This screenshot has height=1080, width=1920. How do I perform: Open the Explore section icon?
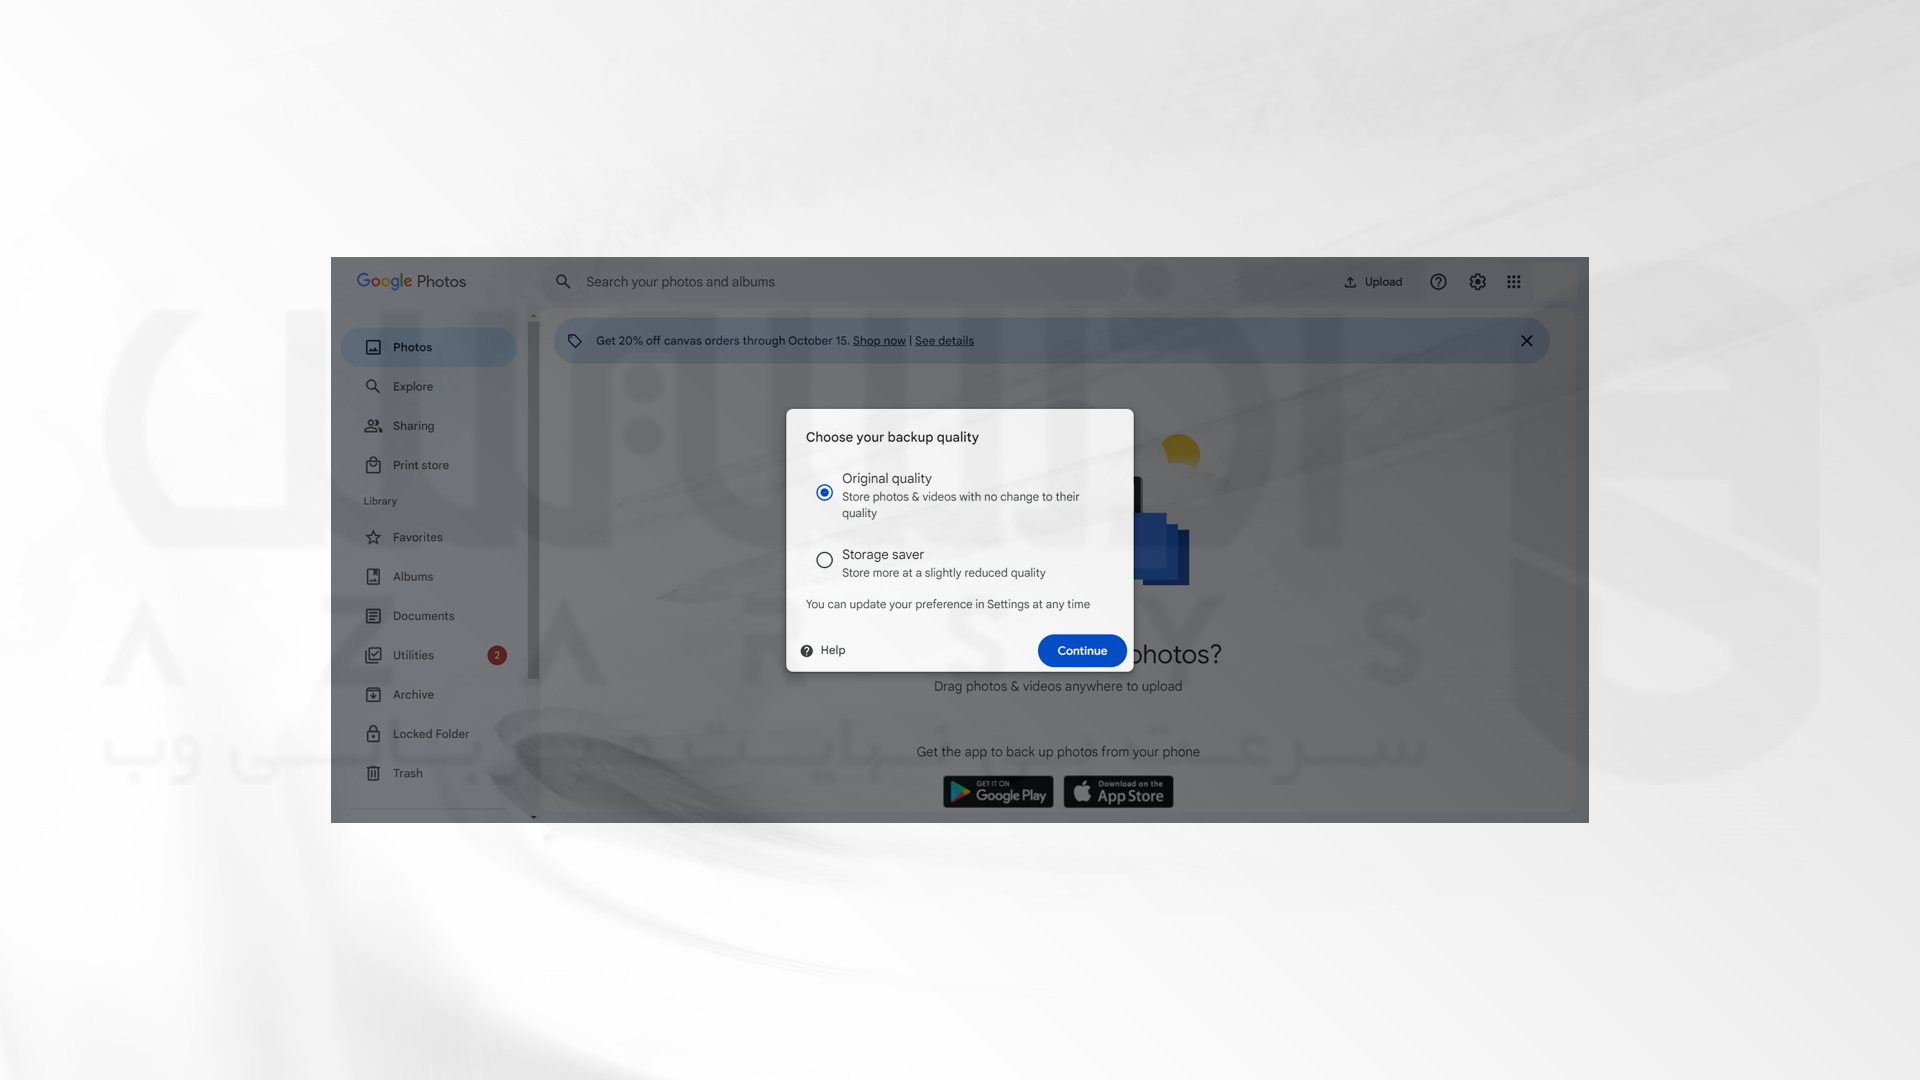coord(373,386)
